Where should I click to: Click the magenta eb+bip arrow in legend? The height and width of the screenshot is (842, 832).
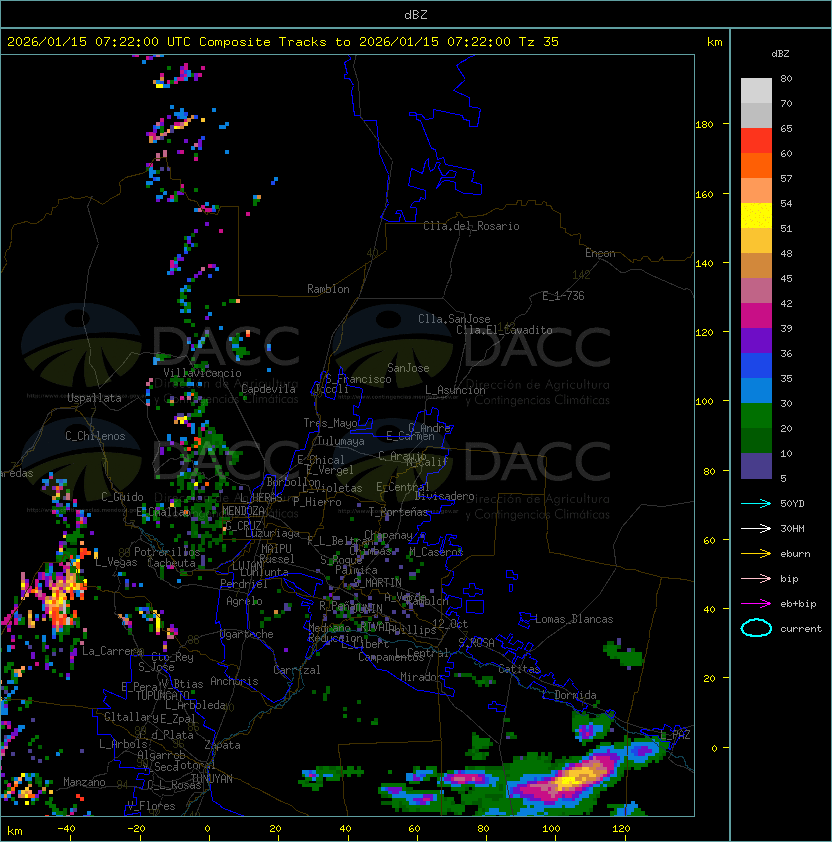pyautogui.click(x=756, y=604)
